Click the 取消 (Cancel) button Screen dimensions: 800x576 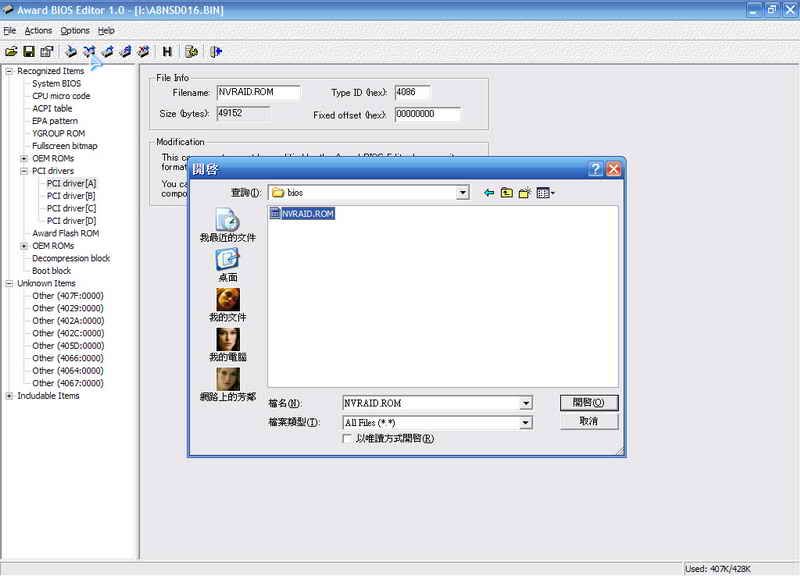coord(589,421)
